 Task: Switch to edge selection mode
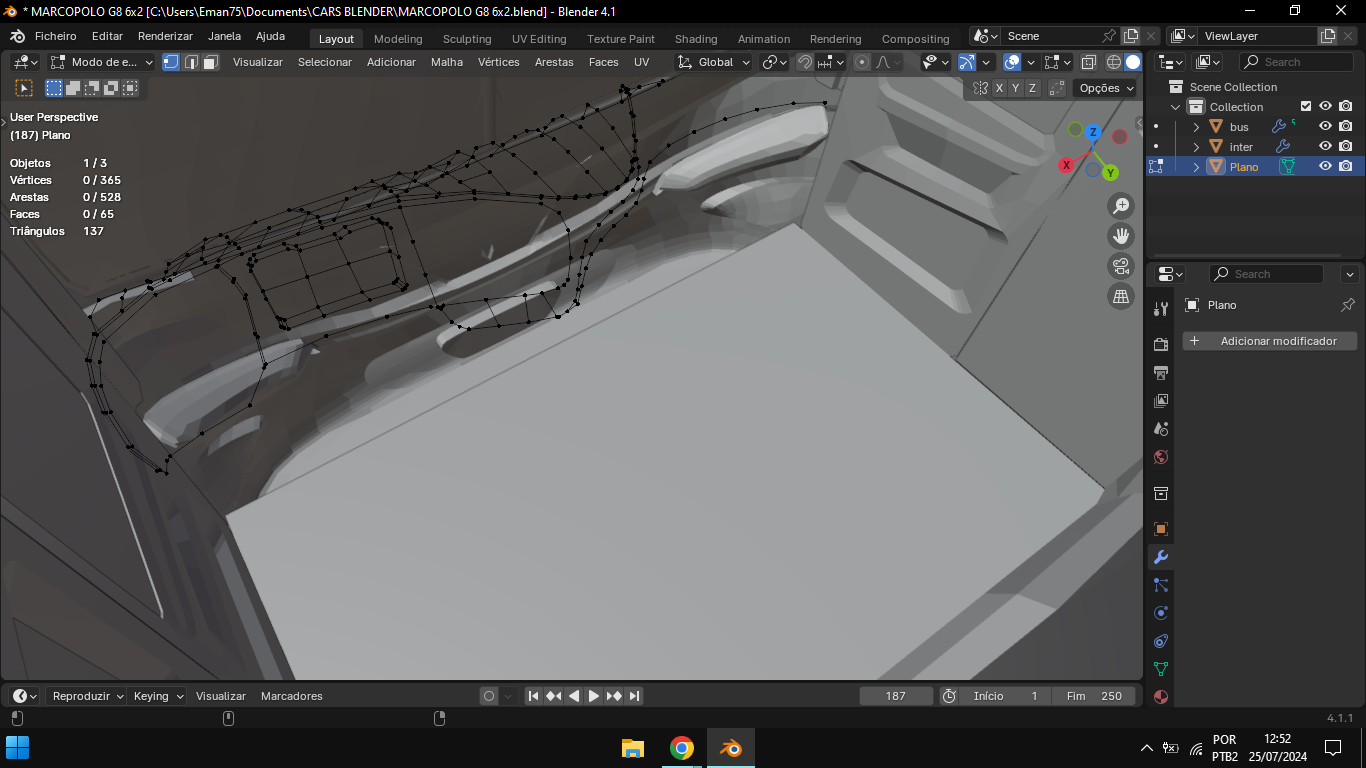click(191, 62)
